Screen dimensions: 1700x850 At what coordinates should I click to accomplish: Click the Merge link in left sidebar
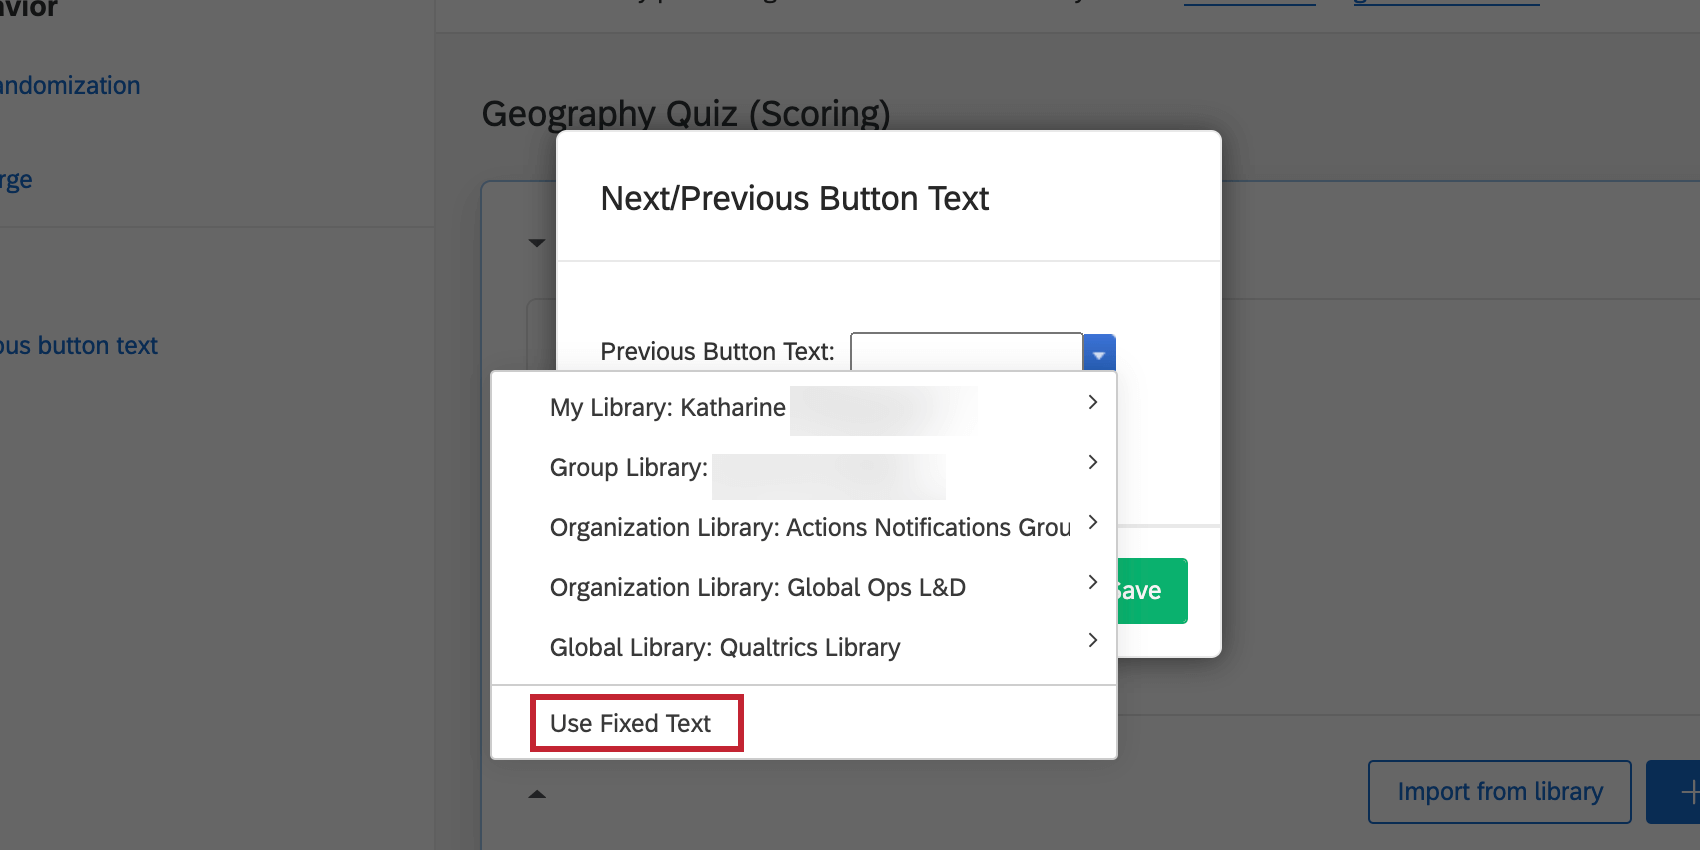point(16,180)
